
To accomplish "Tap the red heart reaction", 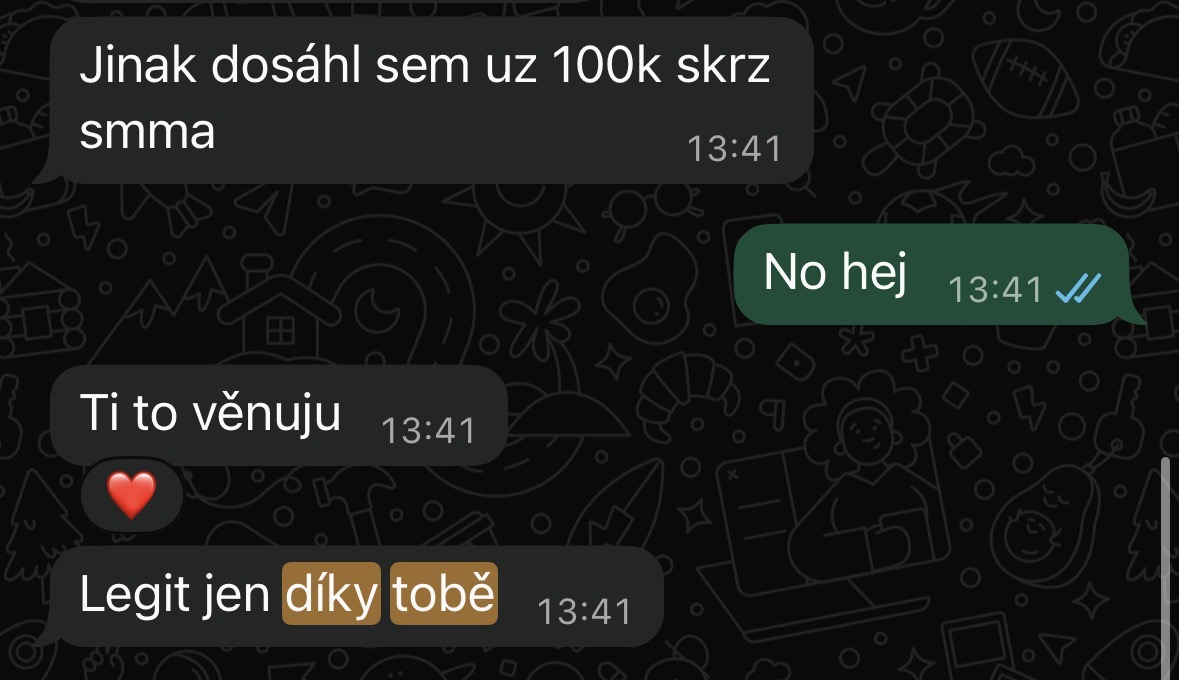I will point(132,496).
